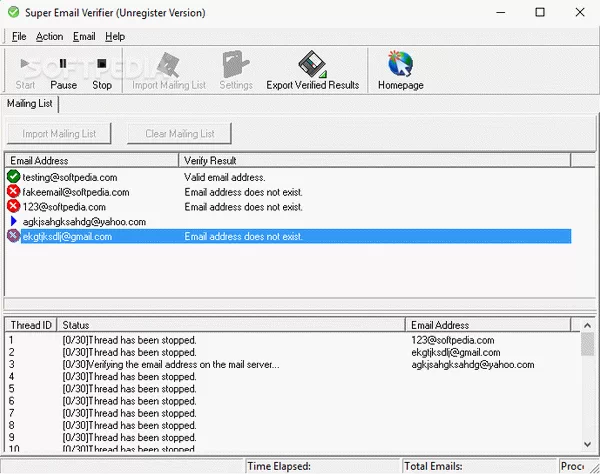This screenshot has height=474, width=600.
Task: Open Settings from the toolbar
Action: (x=236, y=70)
